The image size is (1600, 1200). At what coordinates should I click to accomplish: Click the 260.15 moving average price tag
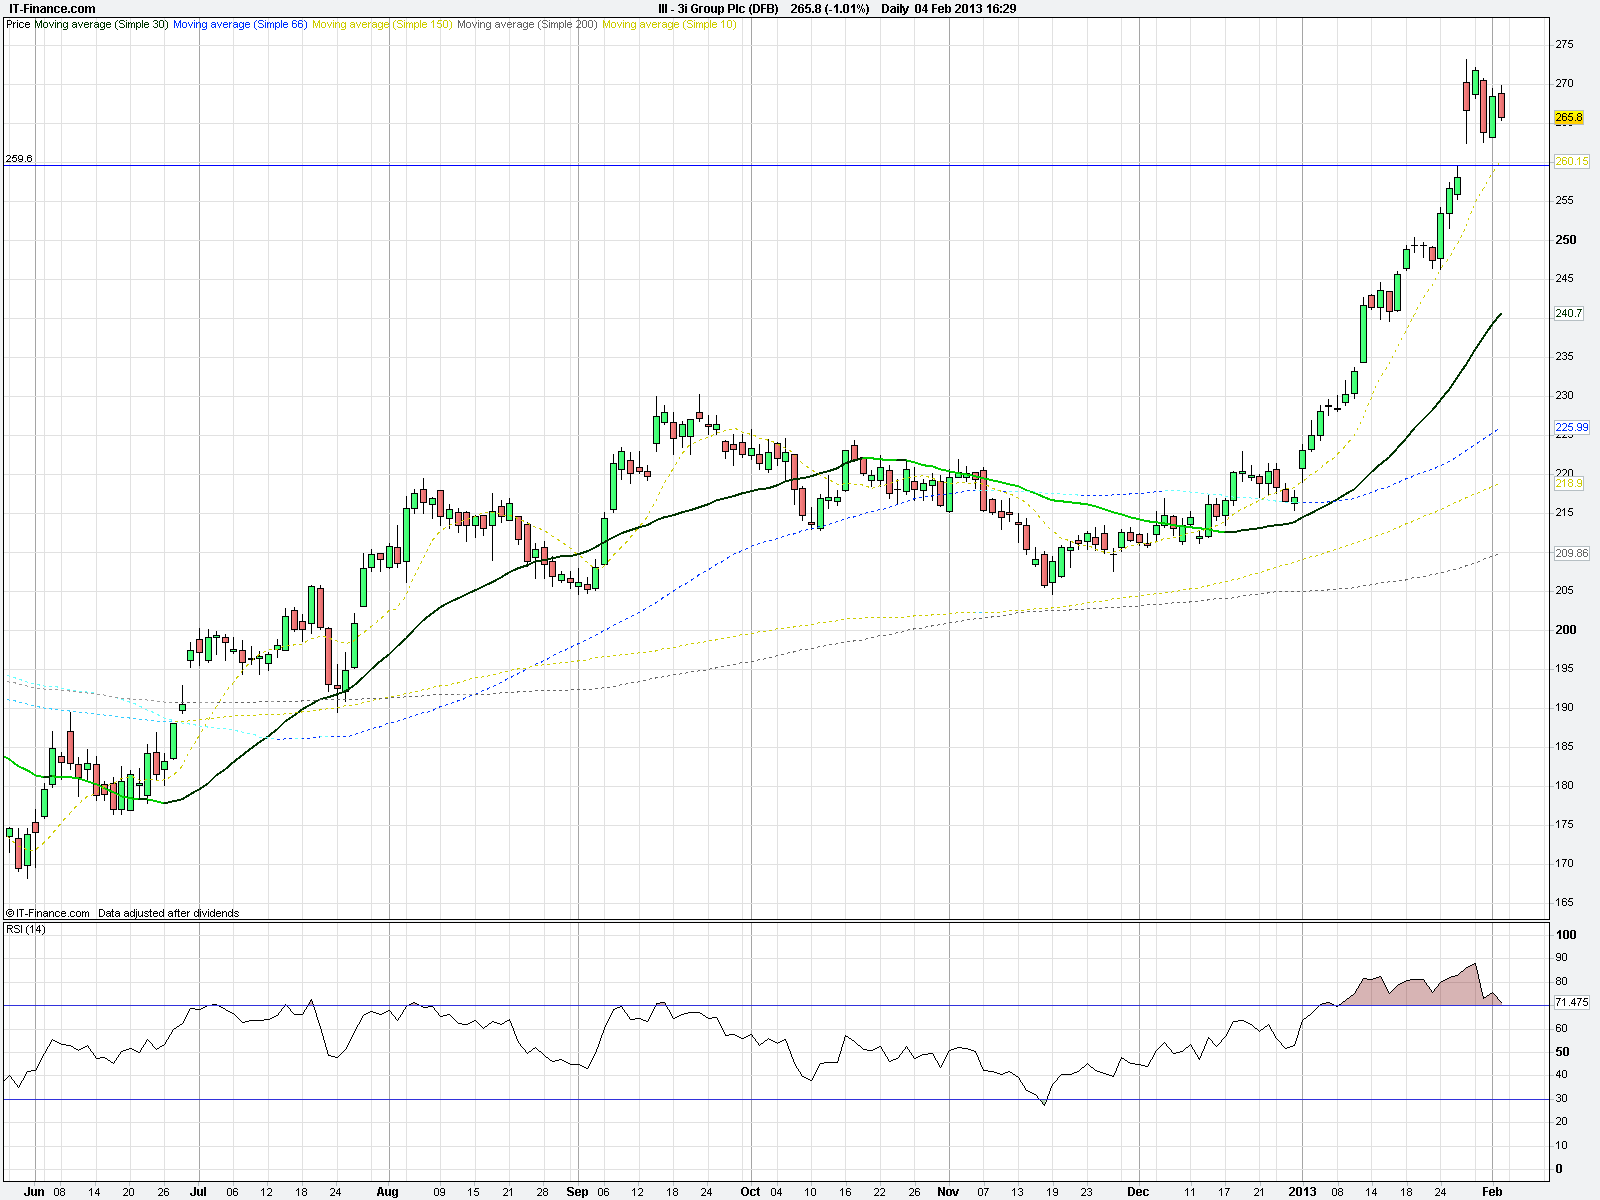click(1571, 161)
